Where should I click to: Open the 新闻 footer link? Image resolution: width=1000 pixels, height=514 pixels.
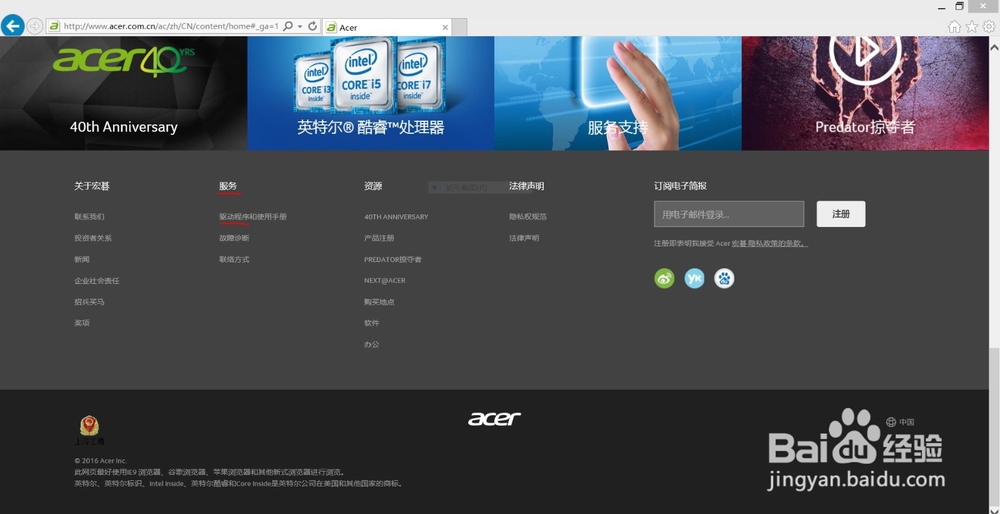(x=82, y=260)
